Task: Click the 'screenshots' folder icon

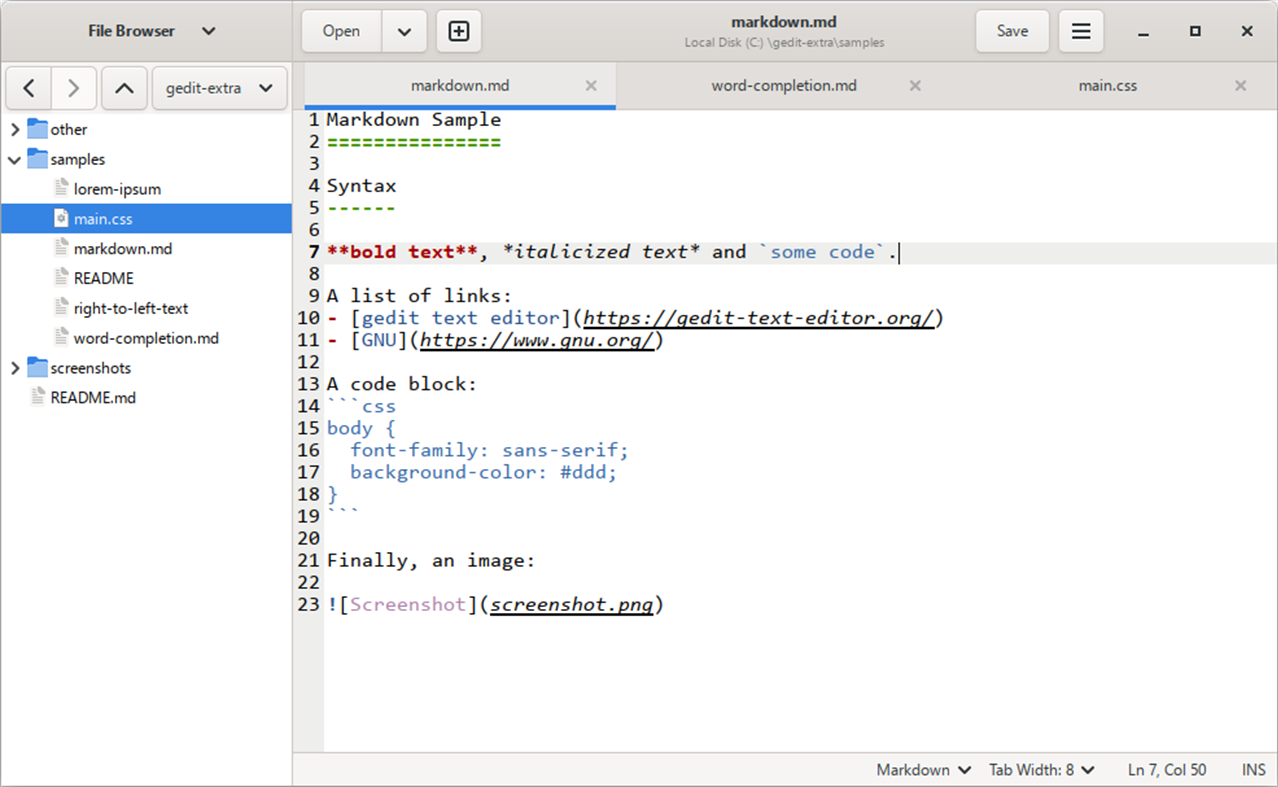Action: click(37, 368)
